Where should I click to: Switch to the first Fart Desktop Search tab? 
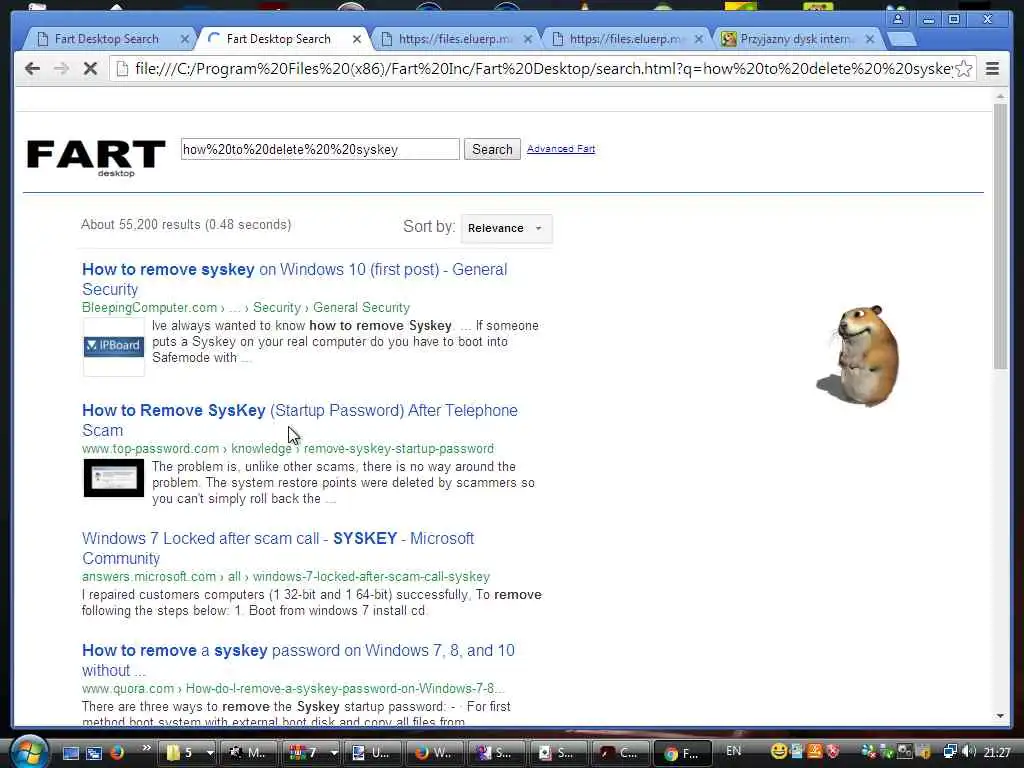[106, 39]
